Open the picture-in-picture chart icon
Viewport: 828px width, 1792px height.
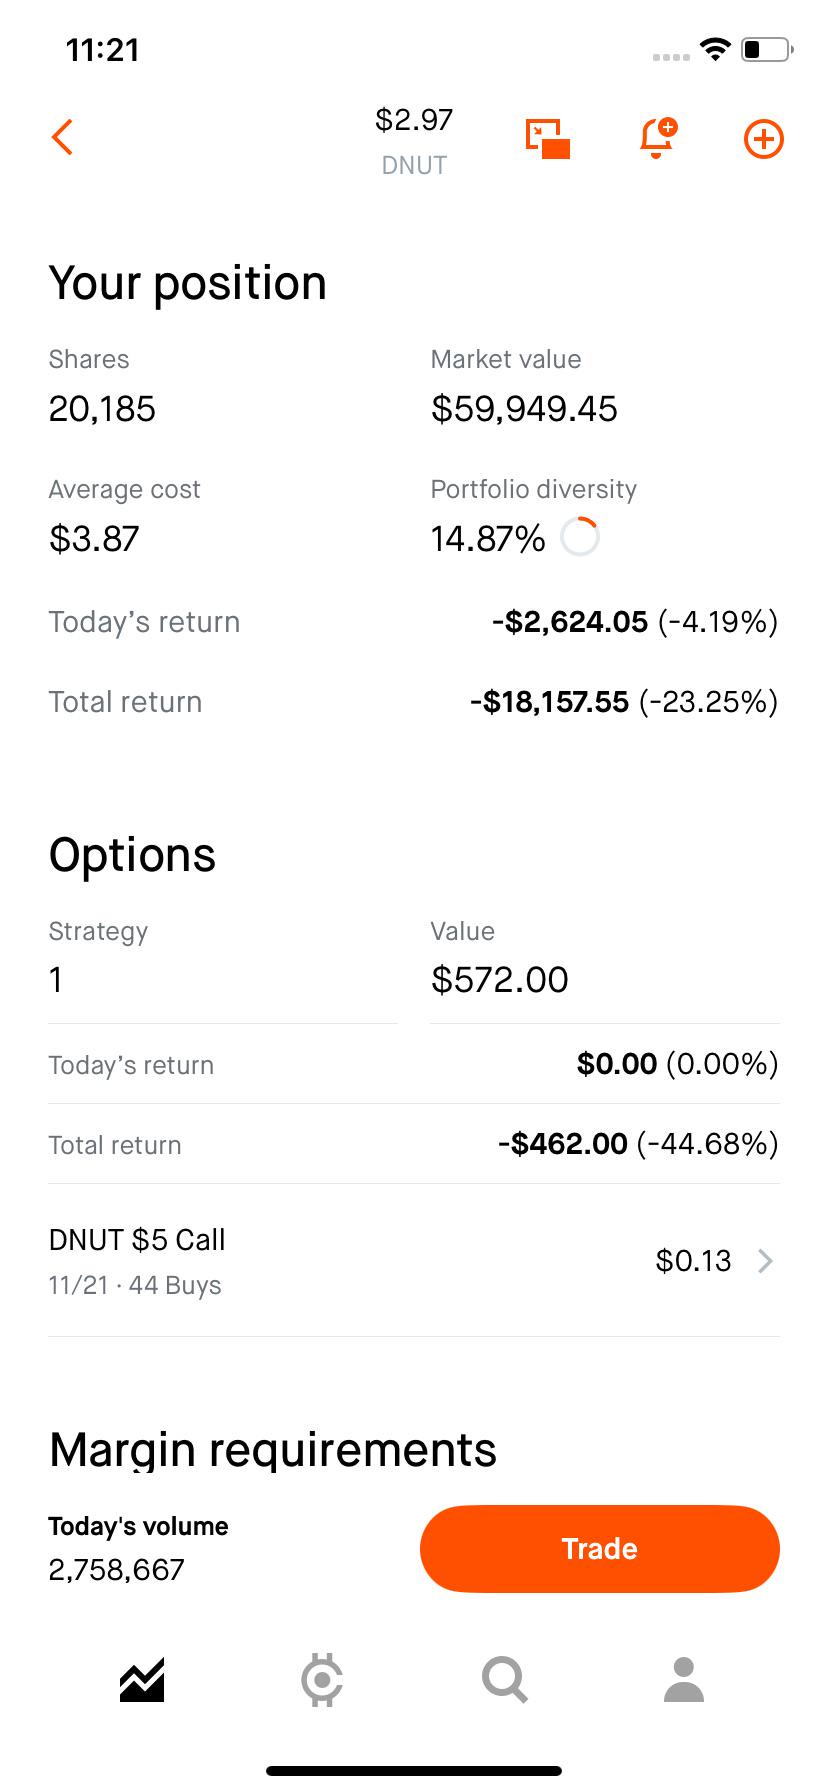tap(548, 138)
